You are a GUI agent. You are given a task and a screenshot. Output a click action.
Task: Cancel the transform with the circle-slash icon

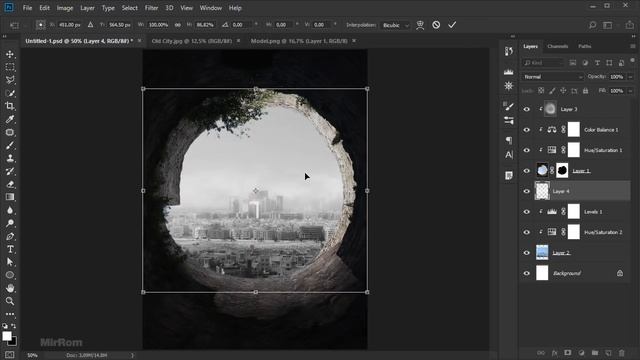click(436, 25)
